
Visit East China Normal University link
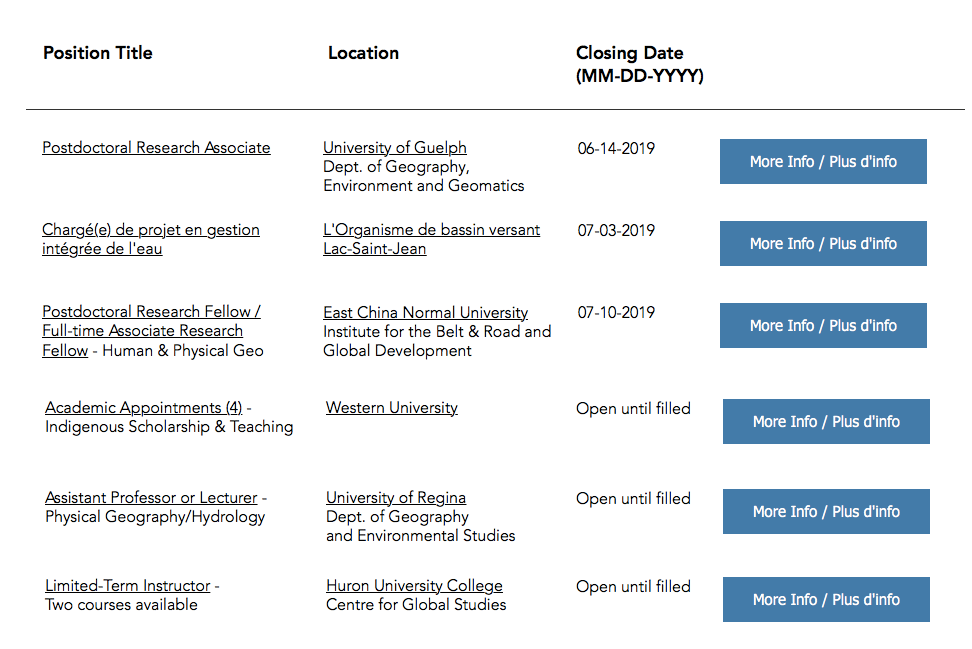pyautogui.click(x=425, y=312)
